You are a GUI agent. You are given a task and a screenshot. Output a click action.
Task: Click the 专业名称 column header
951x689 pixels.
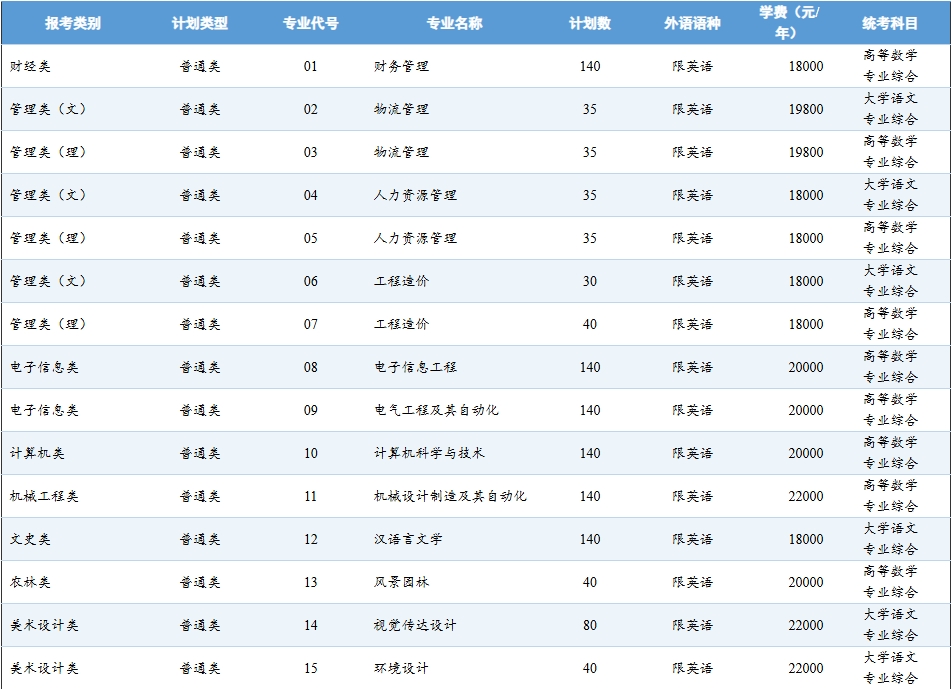tap(454, 23)
